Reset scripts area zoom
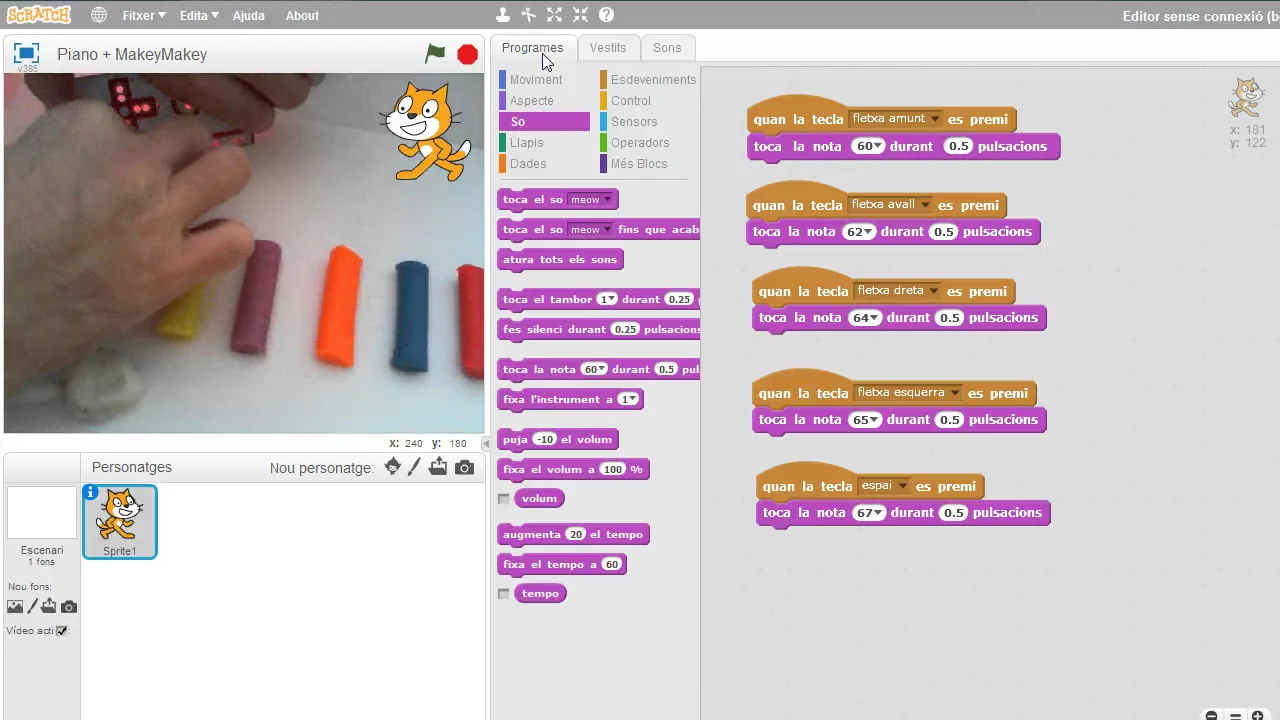This screenshot has width=1280, height=720. point(1235,716)
